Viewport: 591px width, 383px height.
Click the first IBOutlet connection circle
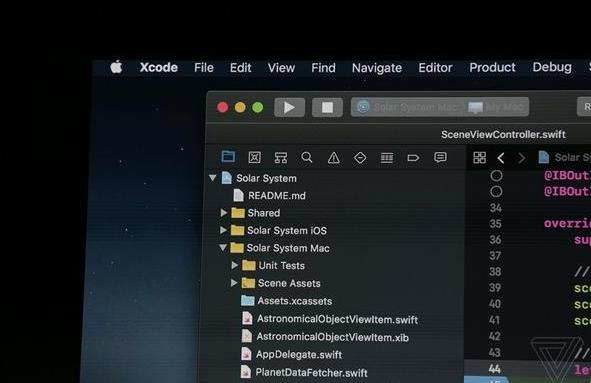click(x=496, y=176)
